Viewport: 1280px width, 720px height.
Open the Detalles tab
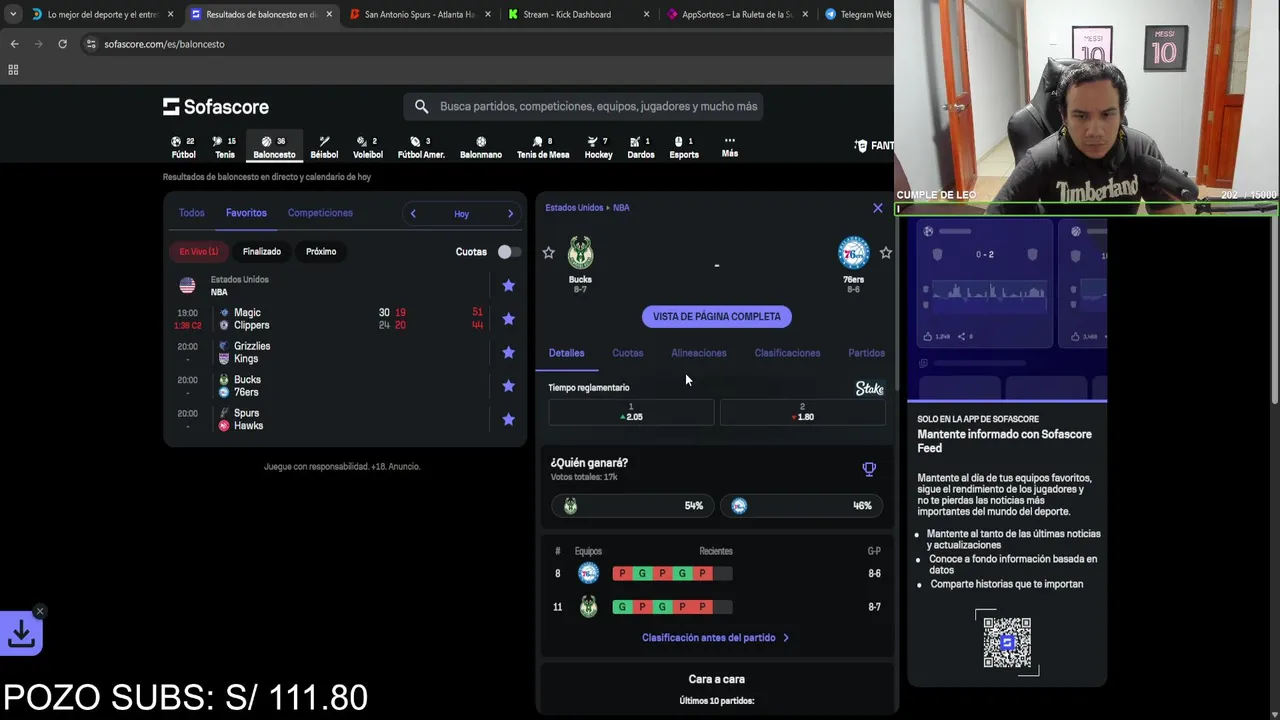566,353
